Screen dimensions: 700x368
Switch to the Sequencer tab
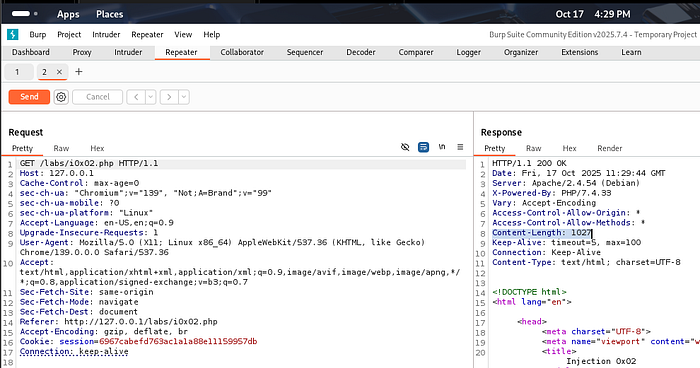coord(305,52)
